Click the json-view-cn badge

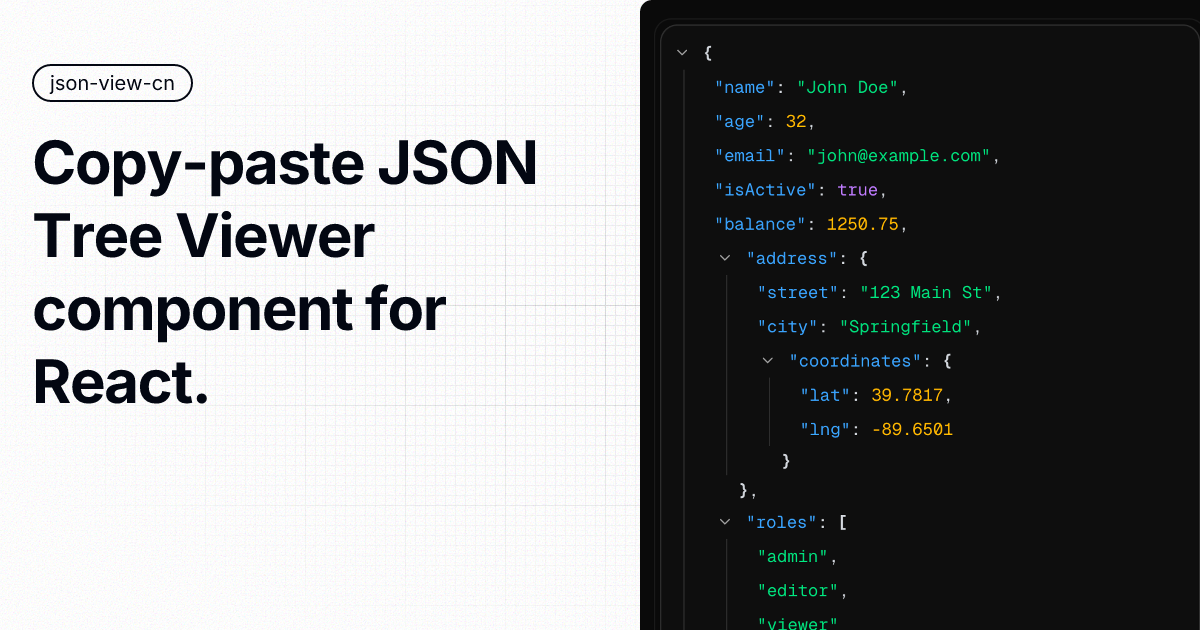(x=112, y=83)
